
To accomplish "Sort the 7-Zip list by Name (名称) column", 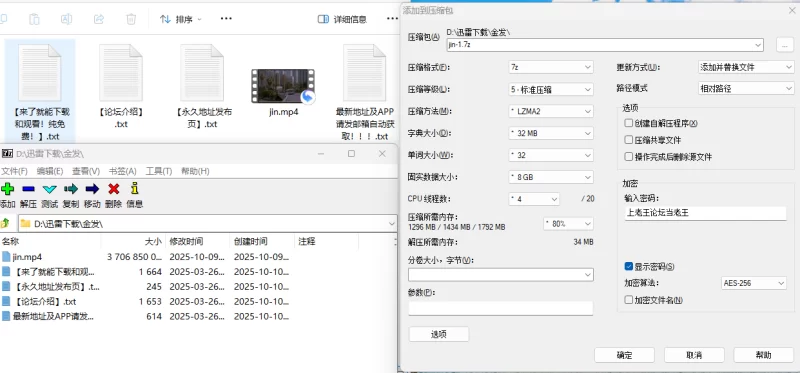I will click(x=50, y=241).
